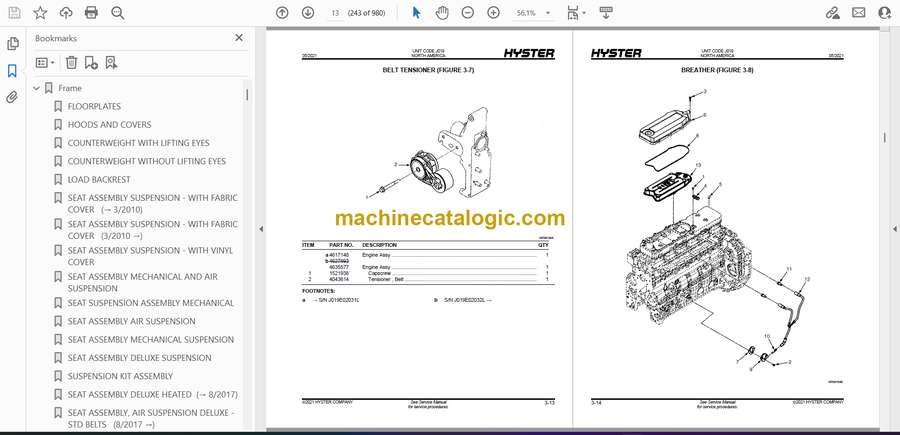Screen dimensions: 900x435
Task: Click BREATHER (FIGURE 3-8) heading
Action: pyautogui.click(x=717, y=70)
